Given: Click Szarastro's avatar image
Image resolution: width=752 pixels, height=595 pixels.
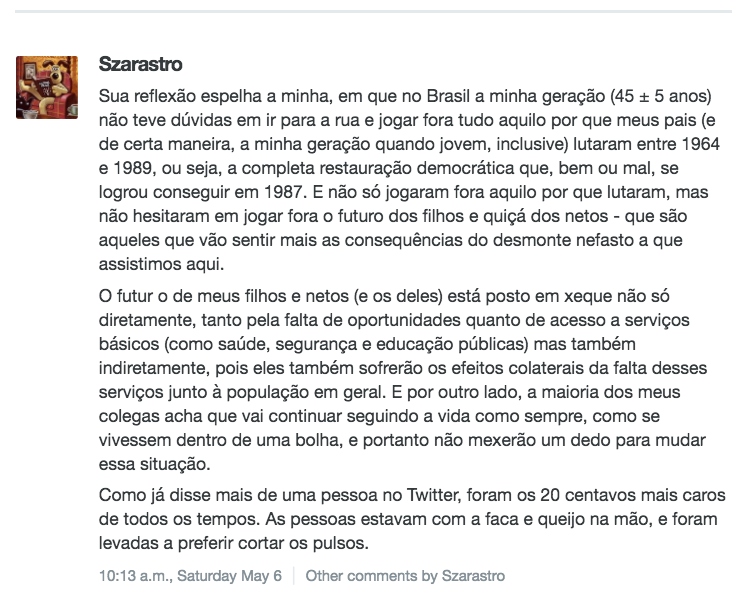Looking at the screenshot, I should pyautogui.click(x=47, y=87).
